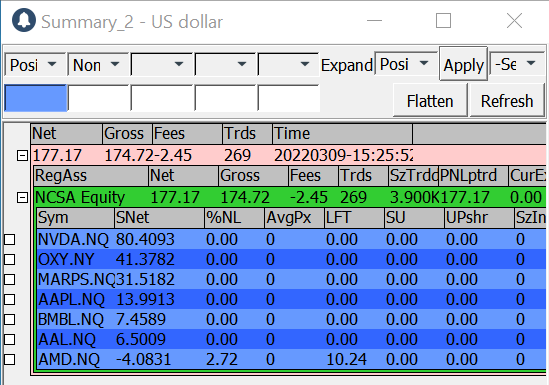
Task: Click the %NL column header
Action: coord(235,218)
